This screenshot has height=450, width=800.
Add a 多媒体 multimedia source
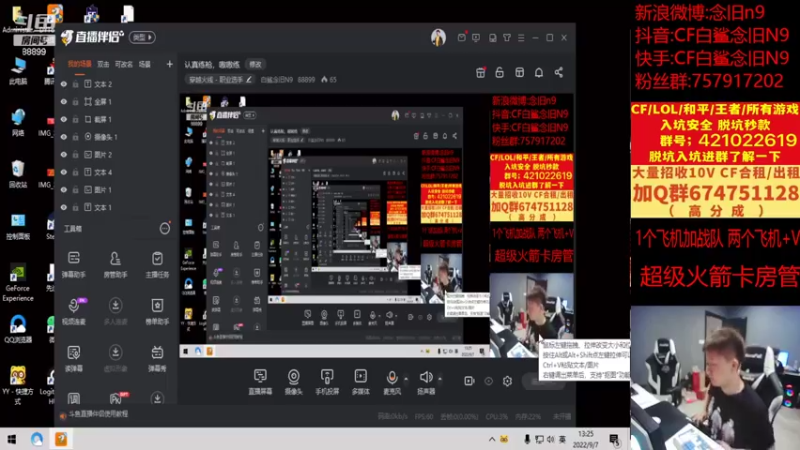click(x=360, y=382)
